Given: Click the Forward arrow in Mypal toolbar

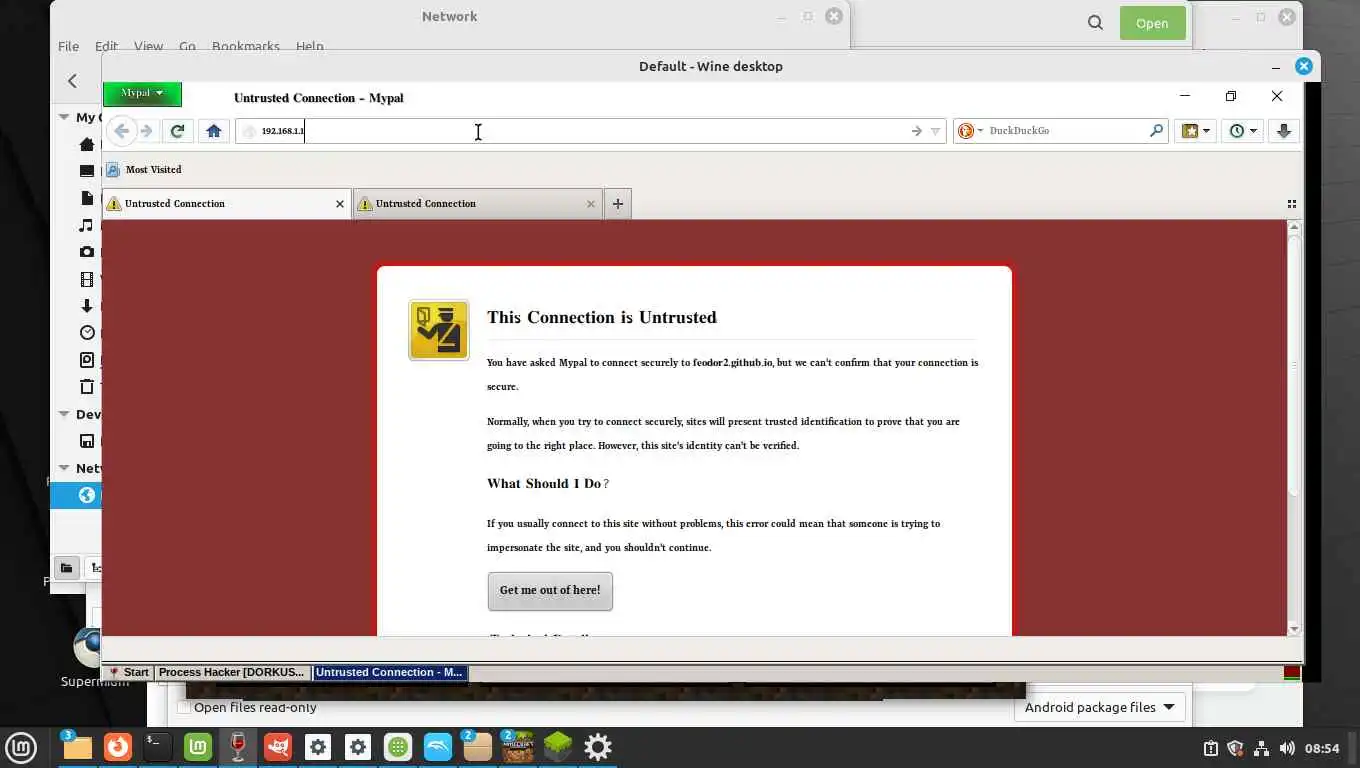Looking at the screenshot, I should (146, 131).
